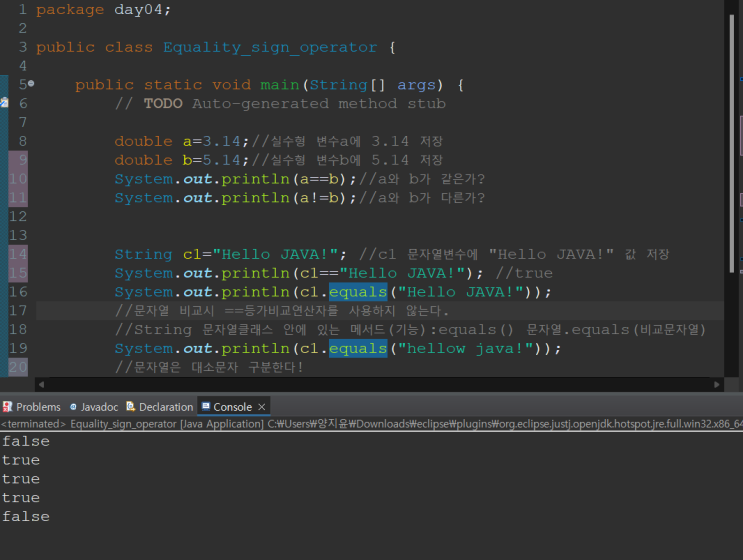Click the Javadoc @ icon

tap(72, 407)
